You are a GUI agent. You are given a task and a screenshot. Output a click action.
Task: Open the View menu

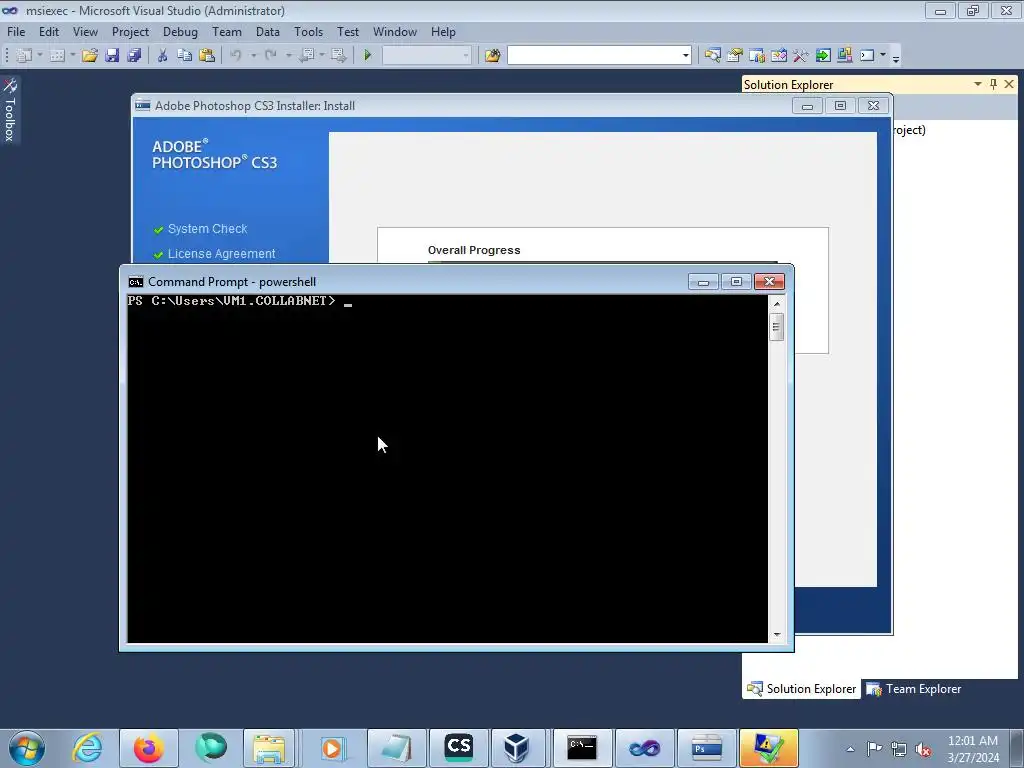point(85,31)
